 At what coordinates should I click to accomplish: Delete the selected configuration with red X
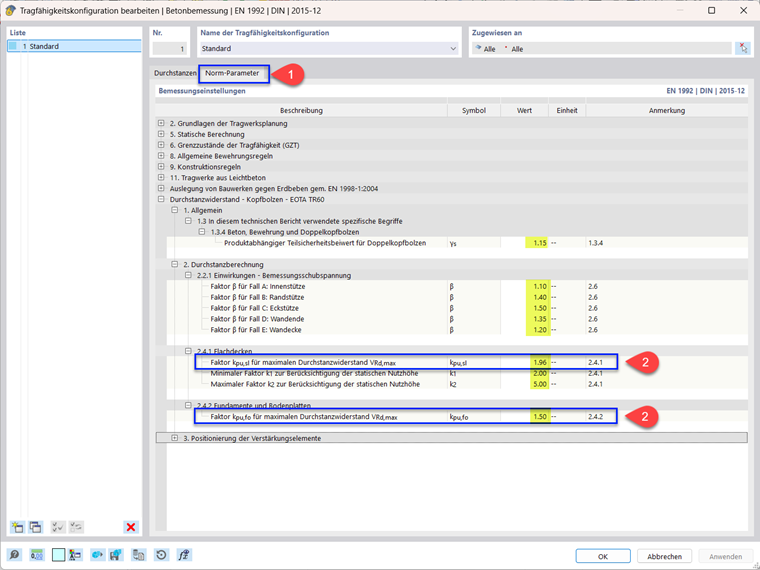[x=131, y=527]
